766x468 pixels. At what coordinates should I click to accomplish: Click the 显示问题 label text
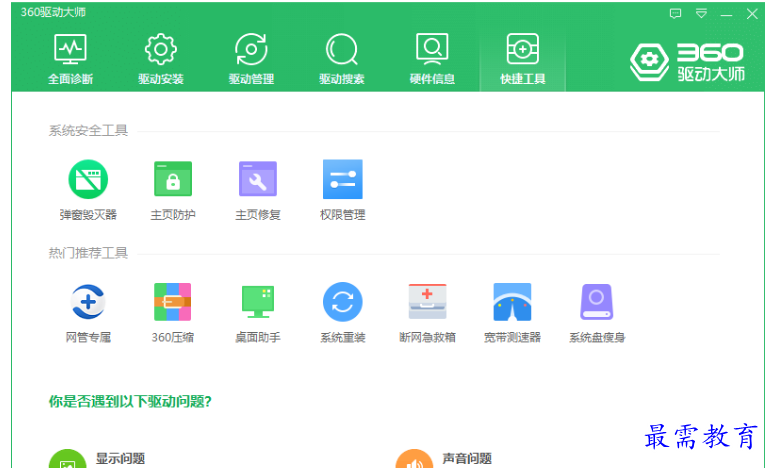click(x=120, y=459)
